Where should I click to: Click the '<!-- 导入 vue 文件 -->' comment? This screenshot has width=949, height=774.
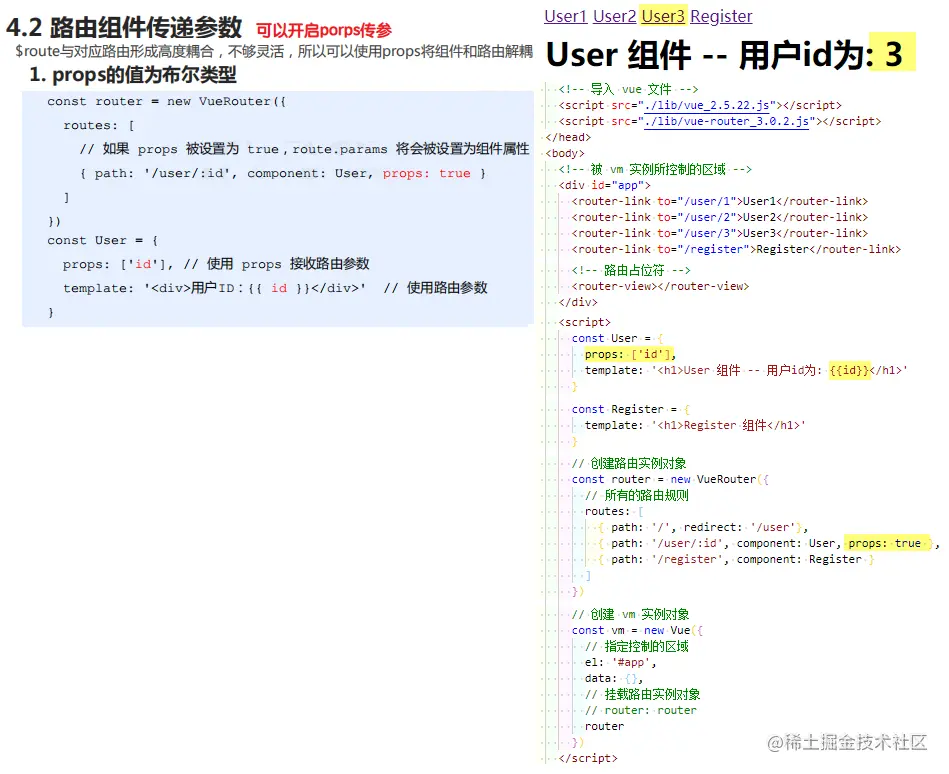point(628,90)
